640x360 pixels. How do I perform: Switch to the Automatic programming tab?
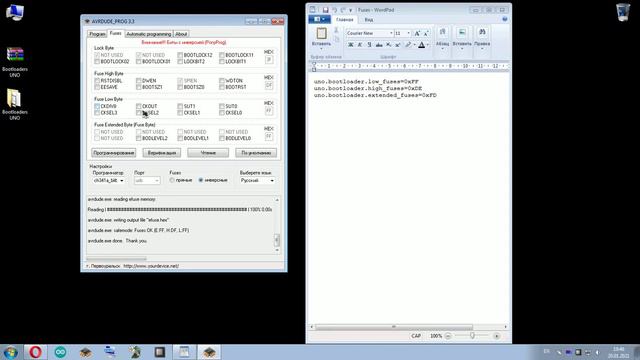pos(149,34)
